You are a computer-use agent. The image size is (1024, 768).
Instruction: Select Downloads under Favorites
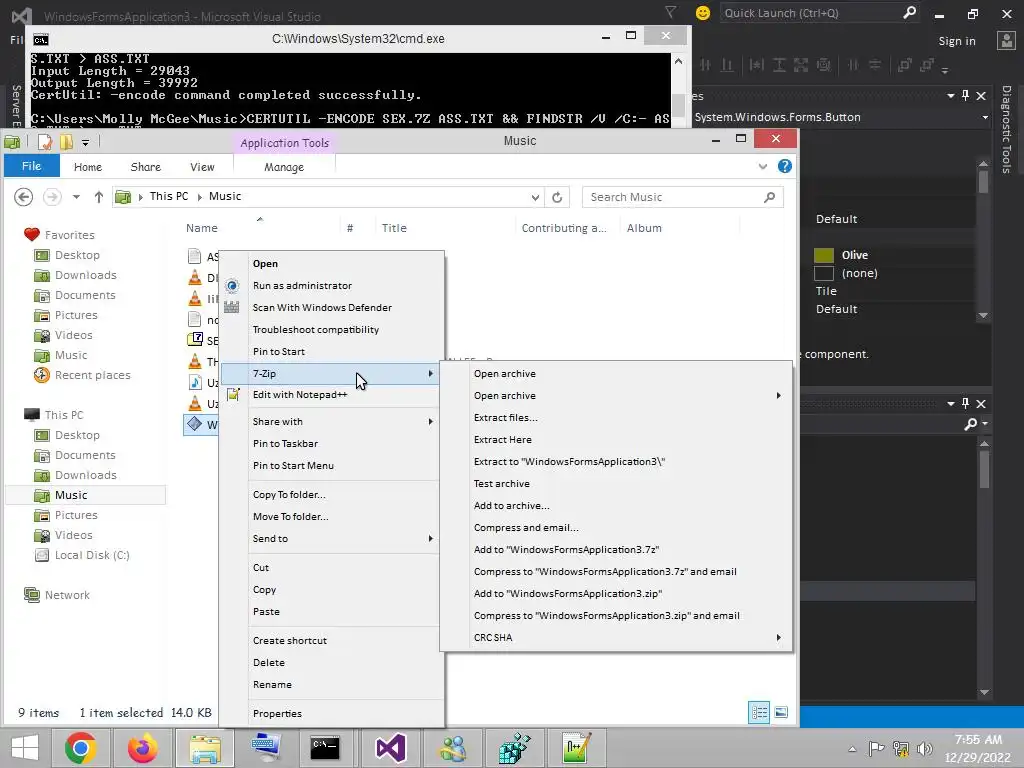click(x=85, y=276)
